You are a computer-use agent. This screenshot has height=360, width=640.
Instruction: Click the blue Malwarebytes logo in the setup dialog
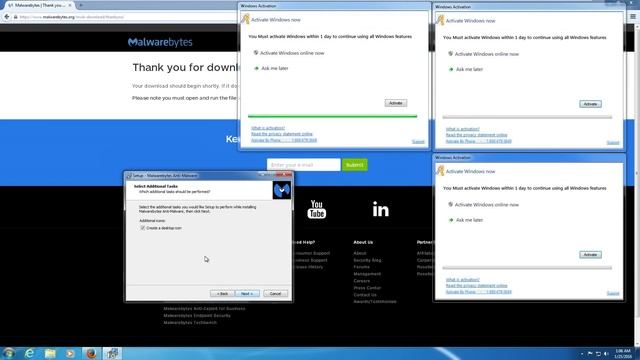[x=282, y=190]
